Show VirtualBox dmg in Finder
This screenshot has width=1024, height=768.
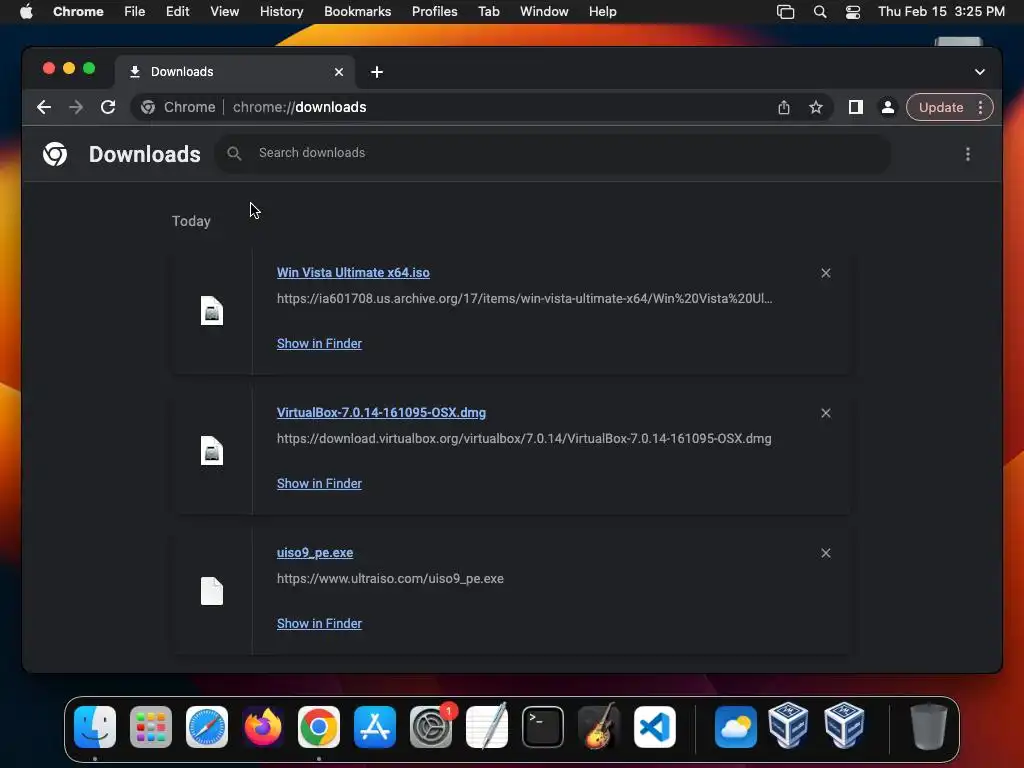[x=319, y=483]
